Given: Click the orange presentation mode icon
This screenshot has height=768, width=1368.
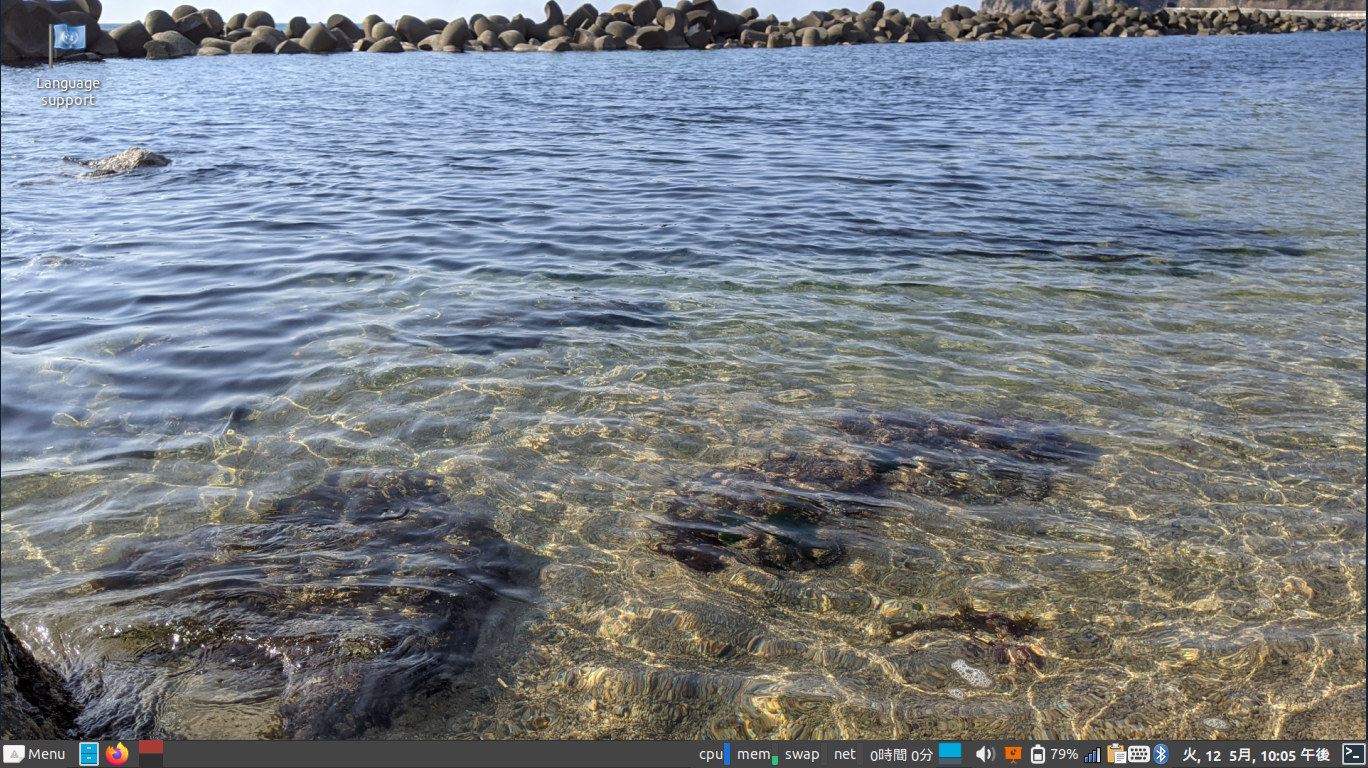Looking at the screenshot, I should click(1013, 754).
